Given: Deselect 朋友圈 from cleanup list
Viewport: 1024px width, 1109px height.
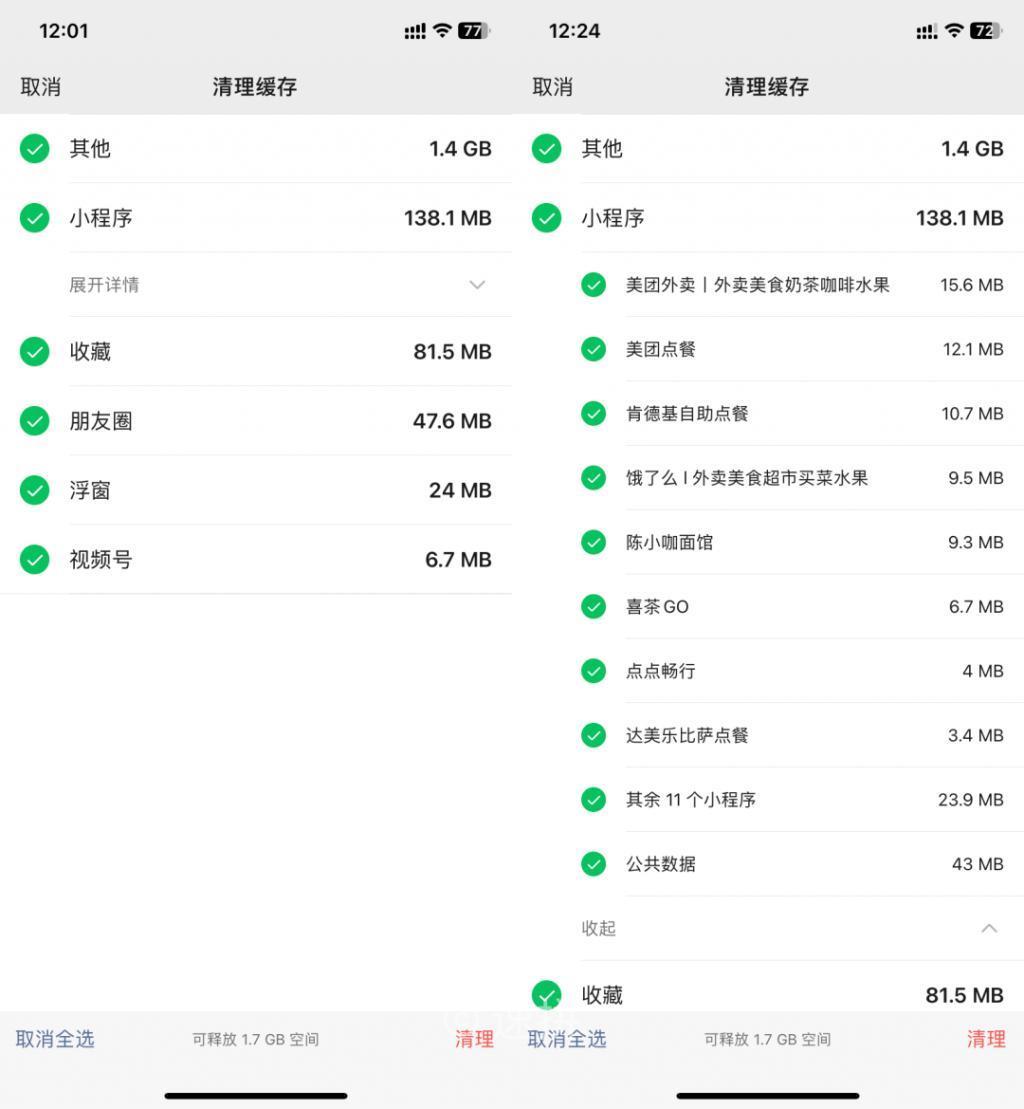Looking at the screenshot, I should 34,421.
